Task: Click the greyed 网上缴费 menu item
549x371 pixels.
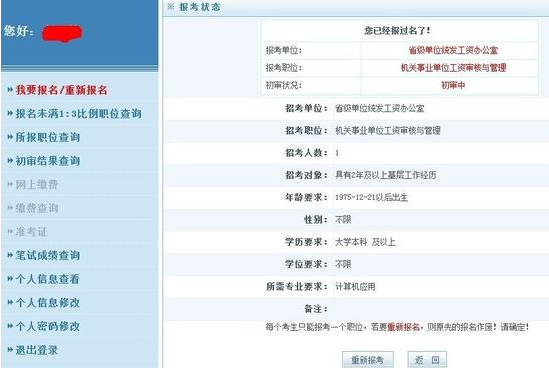Action: [37, 184]
